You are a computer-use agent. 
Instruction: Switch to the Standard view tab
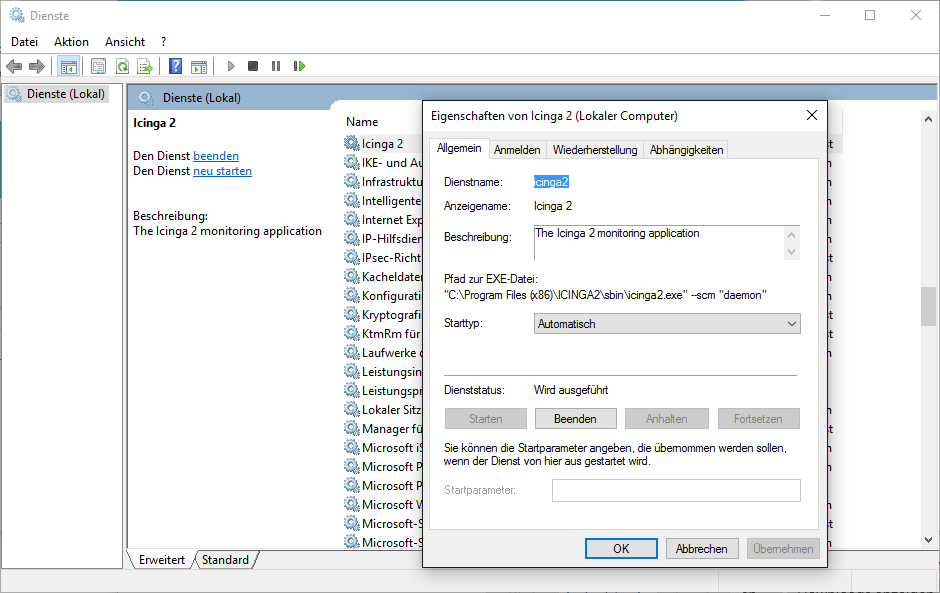[x=225, y=559]
